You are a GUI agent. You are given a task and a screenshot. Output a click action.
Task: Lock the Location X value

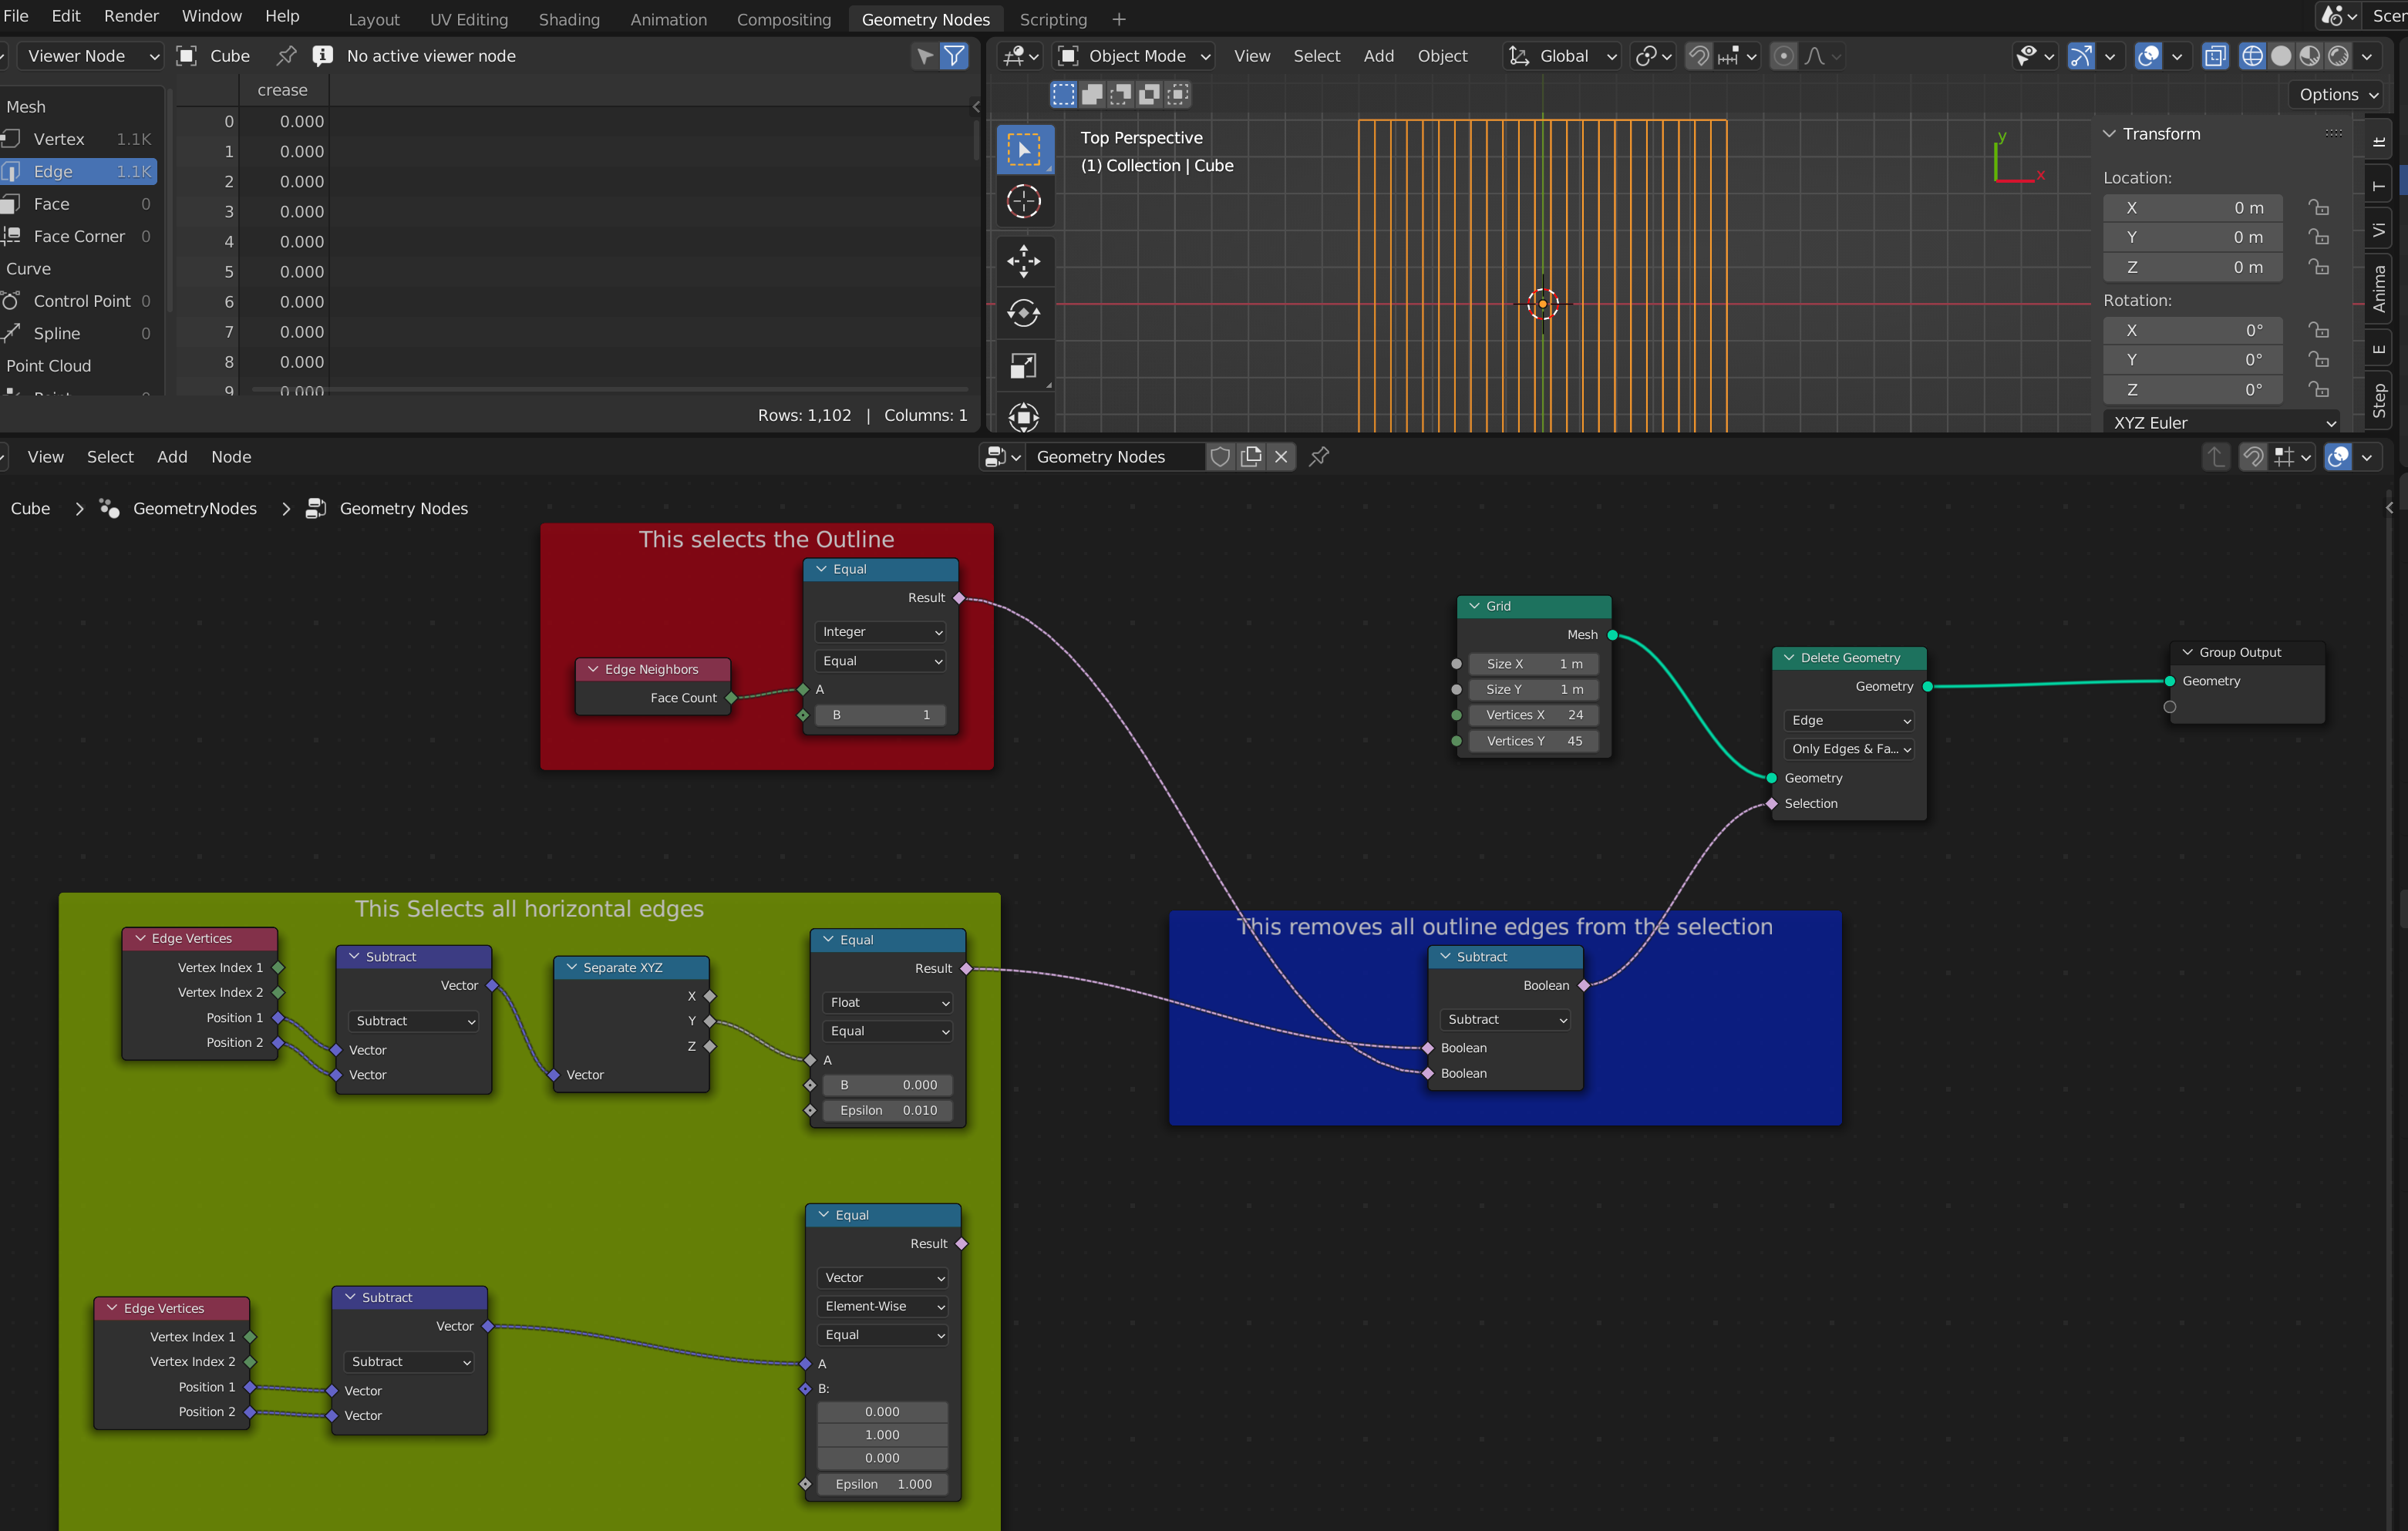coord(2318,208)
